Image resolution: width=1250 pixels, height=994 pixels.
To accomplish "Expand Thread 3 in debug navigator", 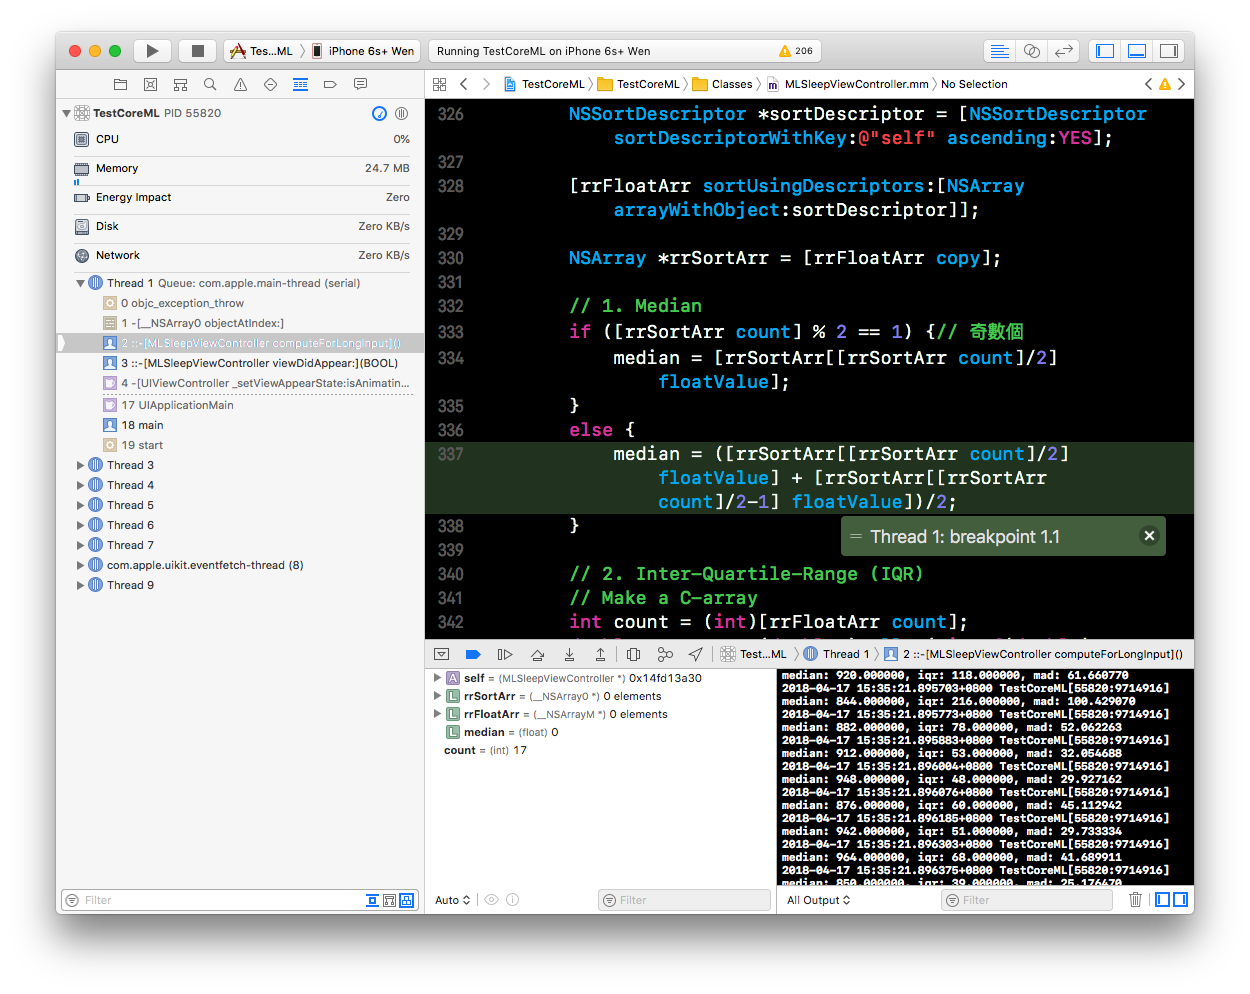I will (x=81, y=465).
